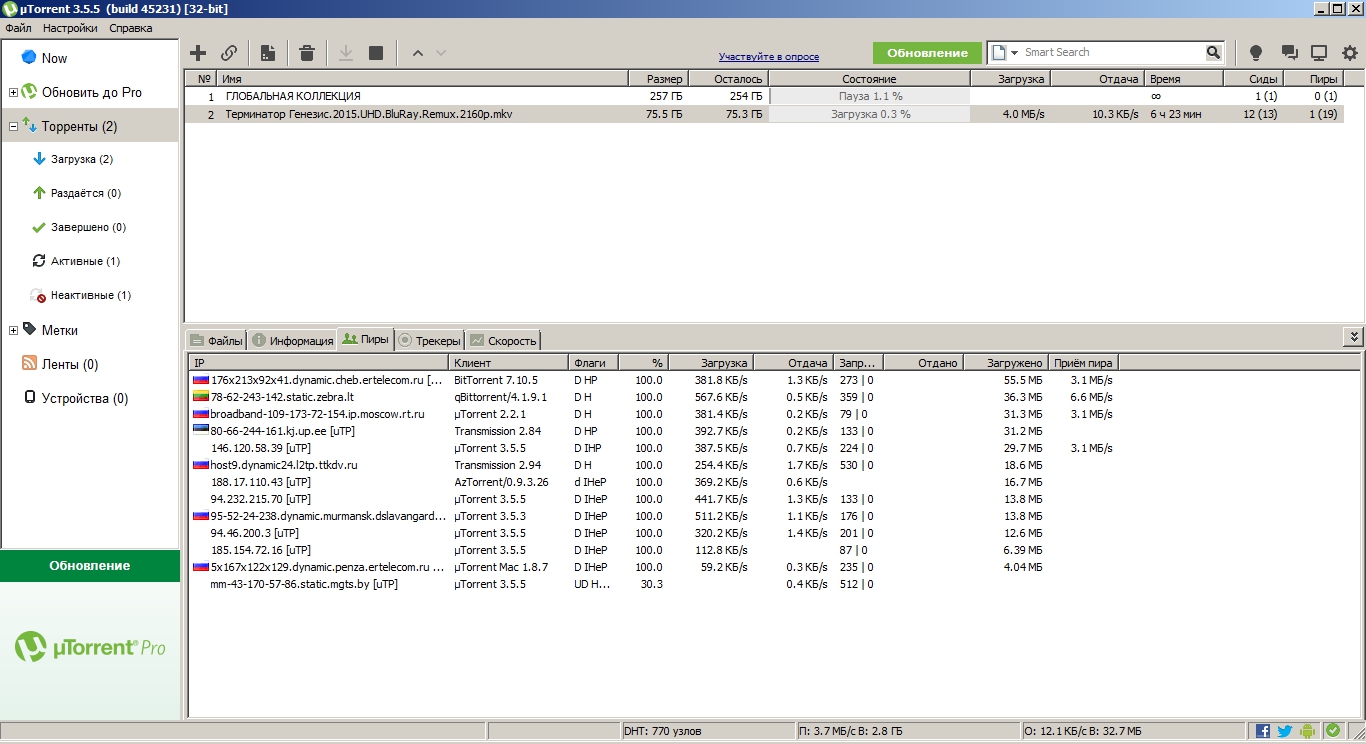The image size is (1366, 744).
Task: Open the Настройки menu
Action: (70, 28)
